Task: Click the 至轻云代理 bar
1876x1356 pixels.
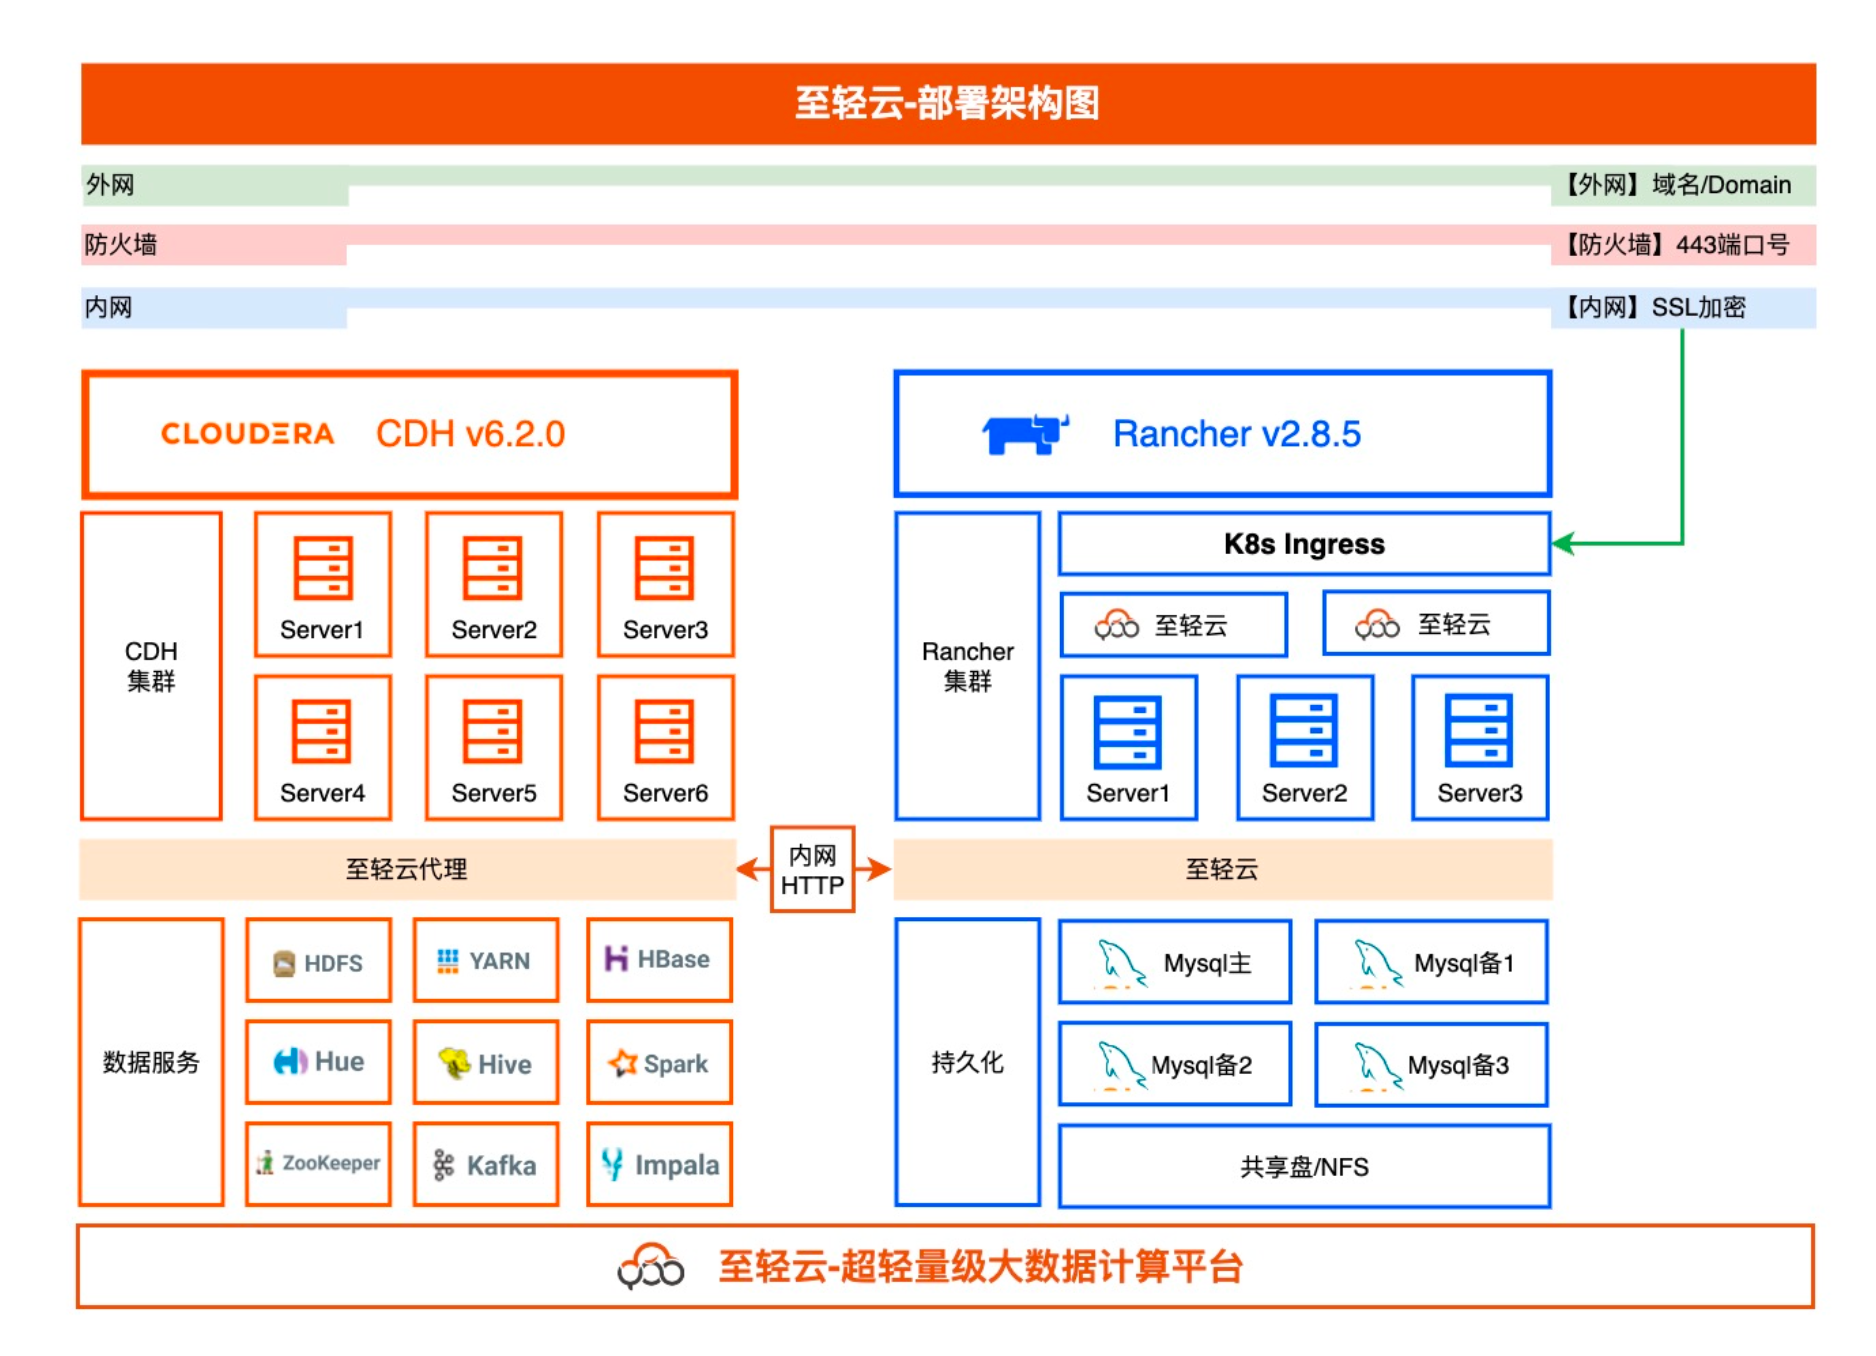Action: tap(407, 869)
